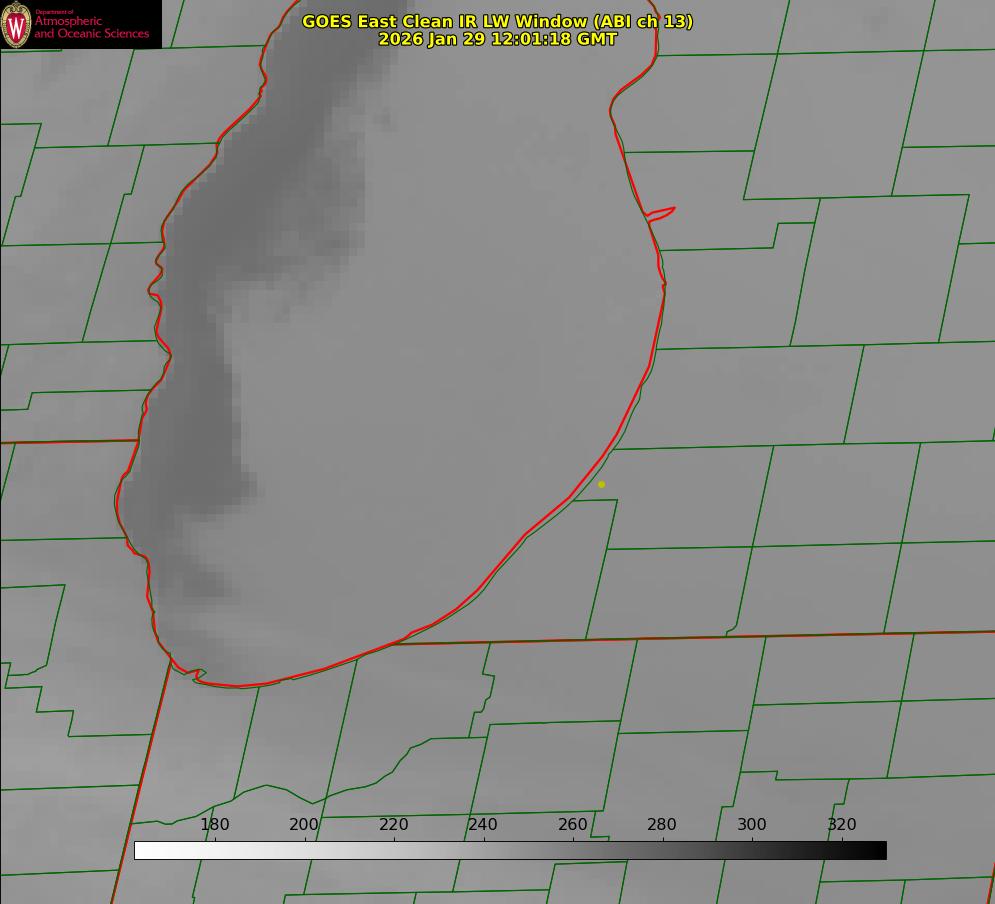Click the University of Wisconsin crest logo
This screenshot has width=995, height=904.
(16, 24)
